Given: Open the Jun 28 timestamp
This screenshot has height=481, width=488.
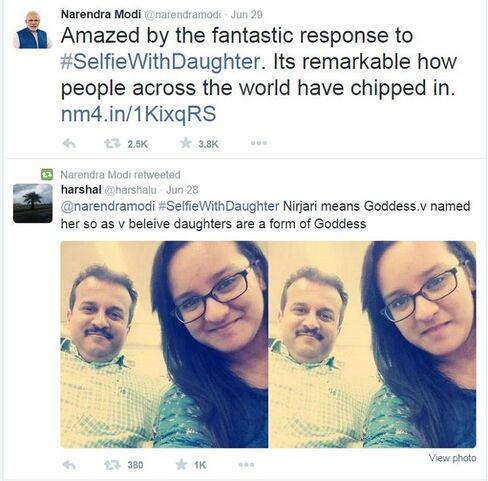Looking at the screenshot, I should (x=182, y=190).
